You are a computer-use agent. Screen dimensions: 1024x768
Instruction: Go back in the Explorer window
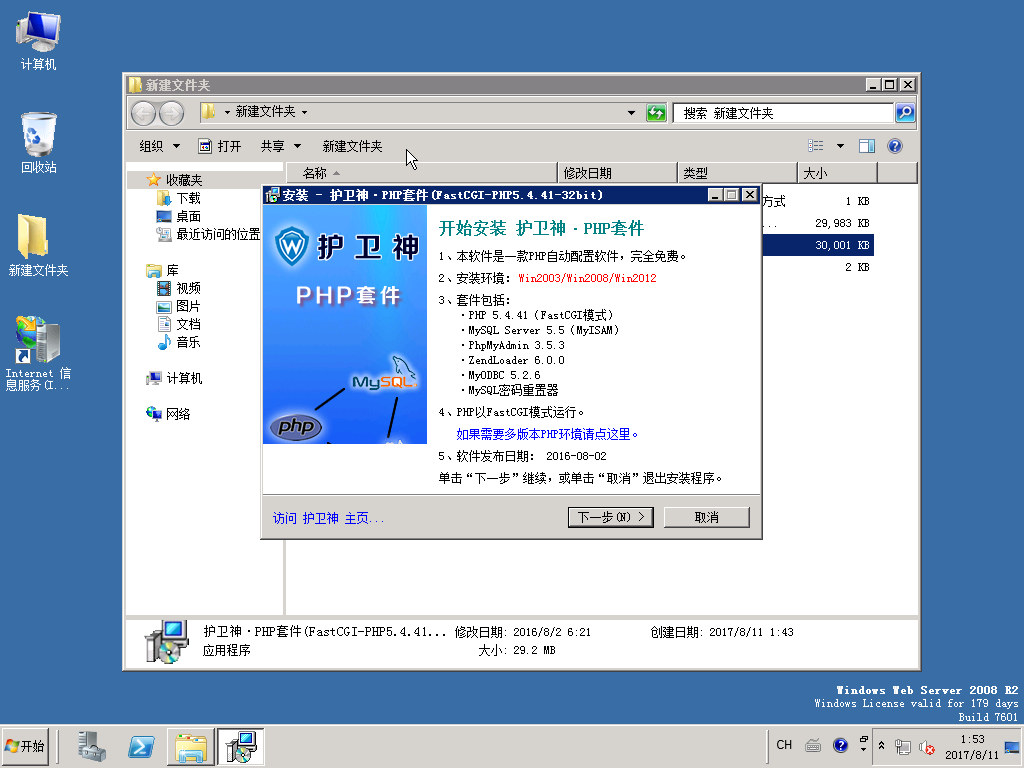coord(144,113)
